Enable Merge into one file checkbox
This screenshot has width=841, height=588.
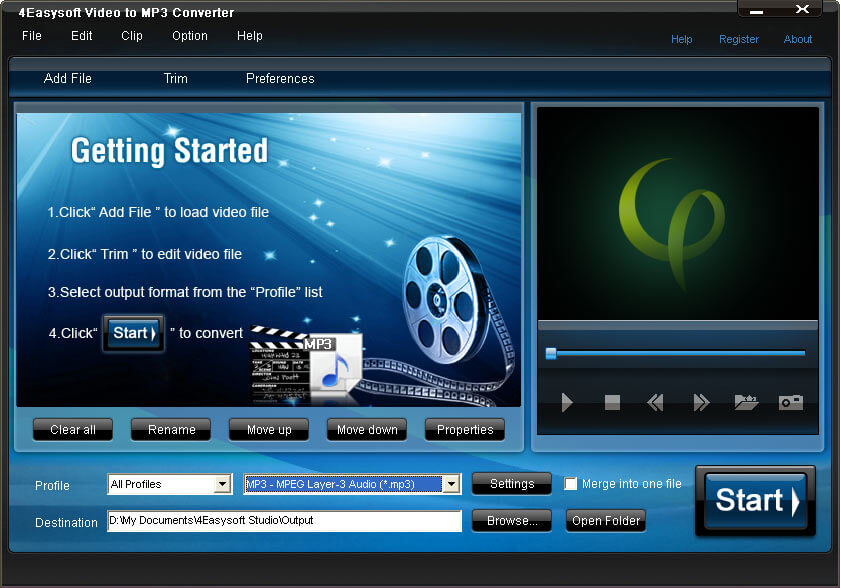click(x=571, y=484)
